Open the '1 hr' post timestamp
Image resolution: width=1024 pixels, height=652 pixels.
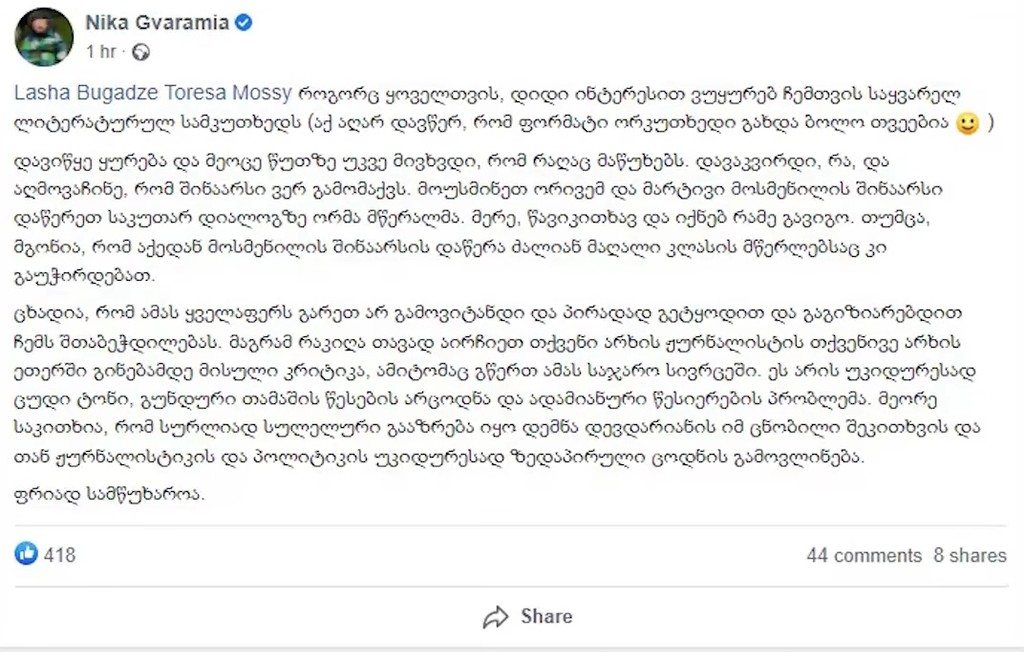pyautogui.click(x=101, y=51)
